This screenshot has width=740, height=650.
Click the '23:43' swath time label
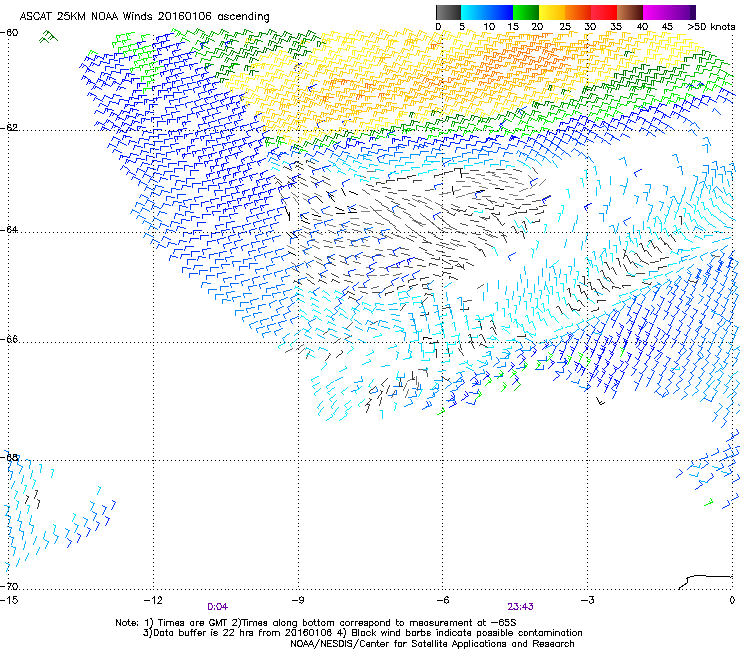[521, 607]
